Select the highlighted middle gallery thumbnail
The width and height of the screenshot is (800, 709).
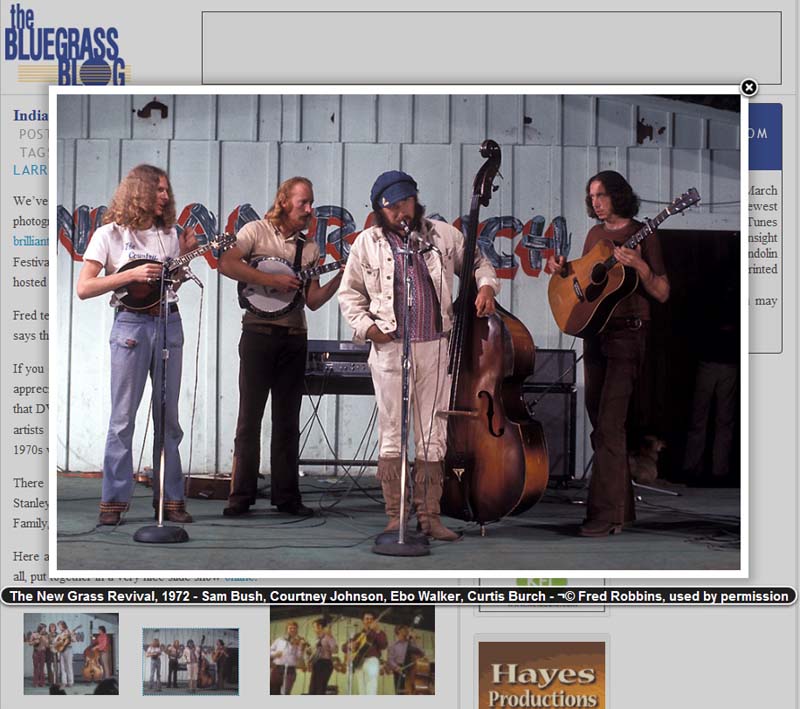tap(190, 660)
